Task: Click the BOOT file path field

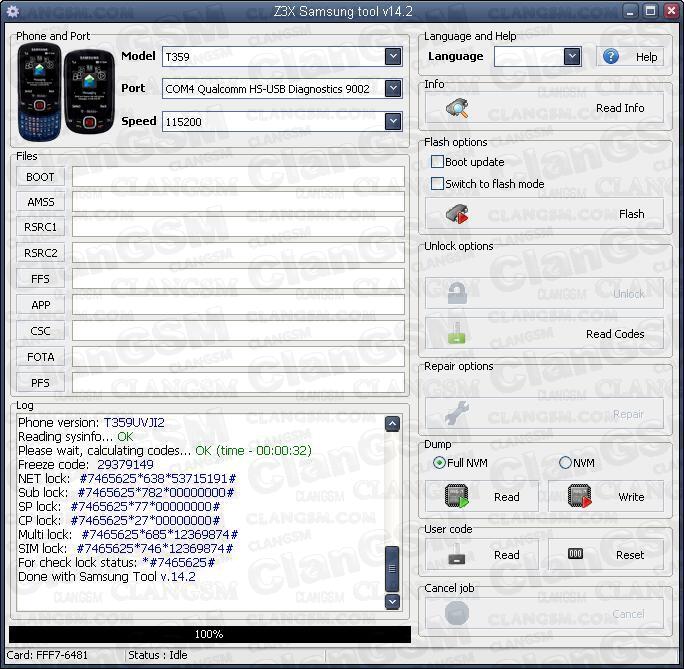Action: [238, 177]
